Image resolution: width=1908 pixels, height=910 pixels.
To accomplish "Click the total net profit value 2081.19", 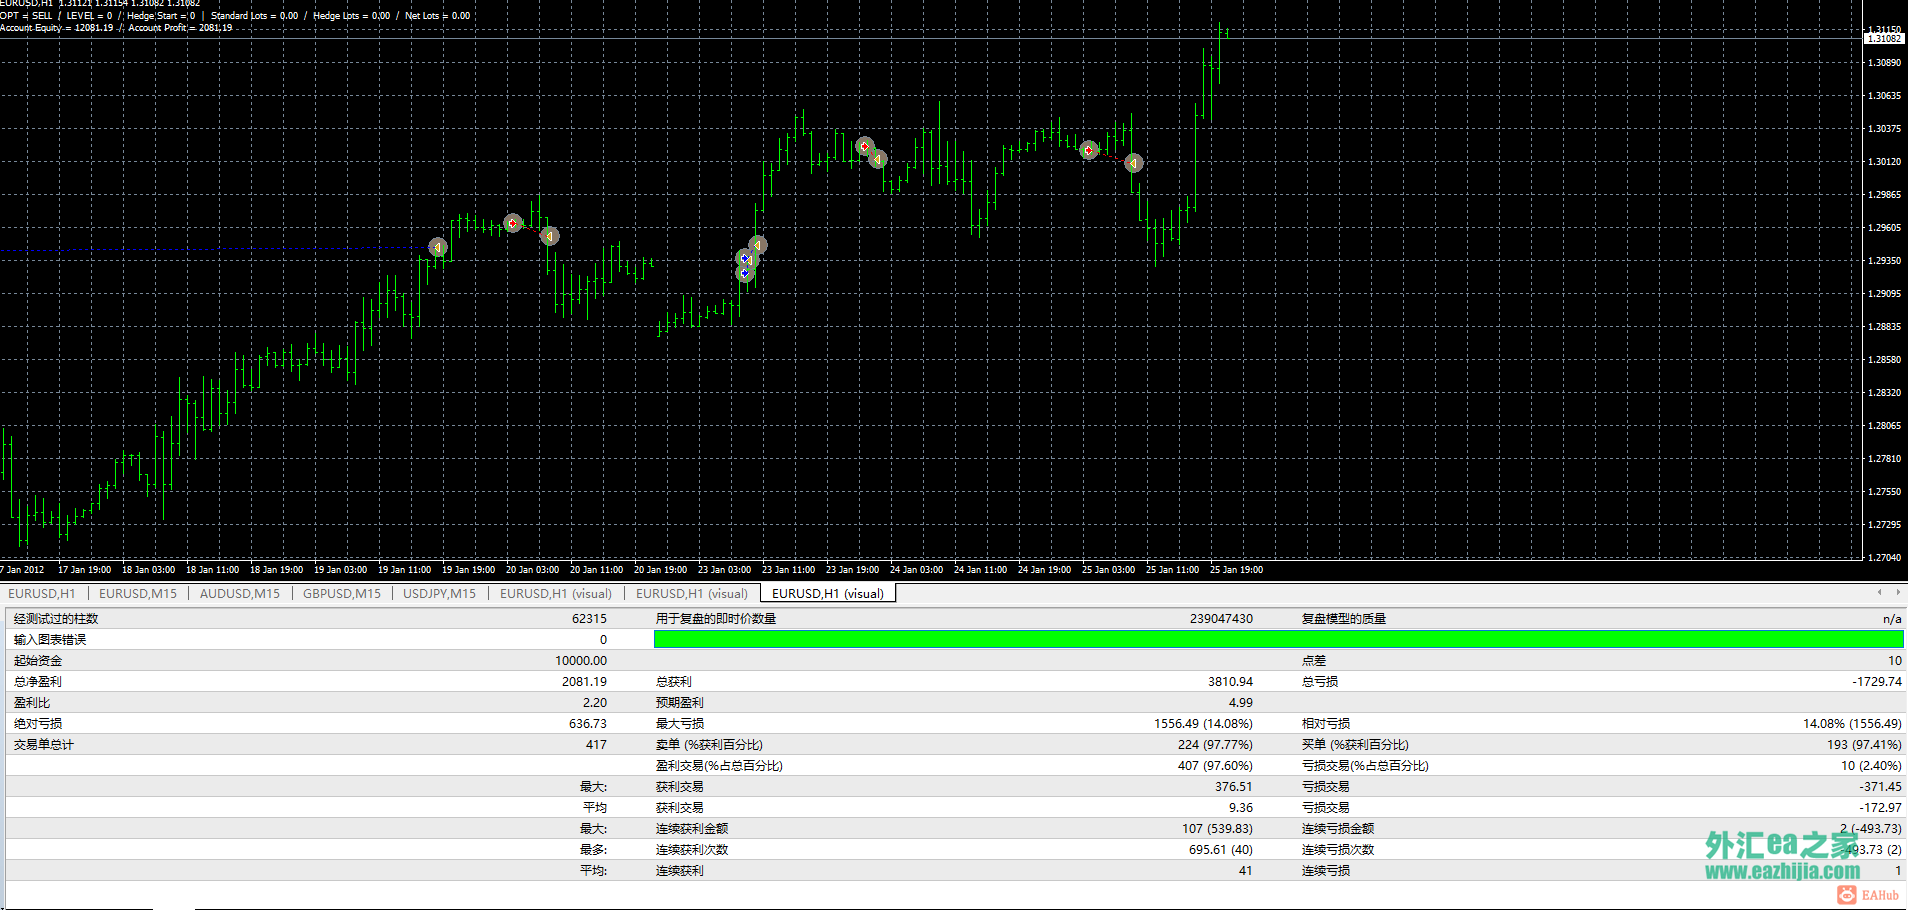I will [584, 682].
